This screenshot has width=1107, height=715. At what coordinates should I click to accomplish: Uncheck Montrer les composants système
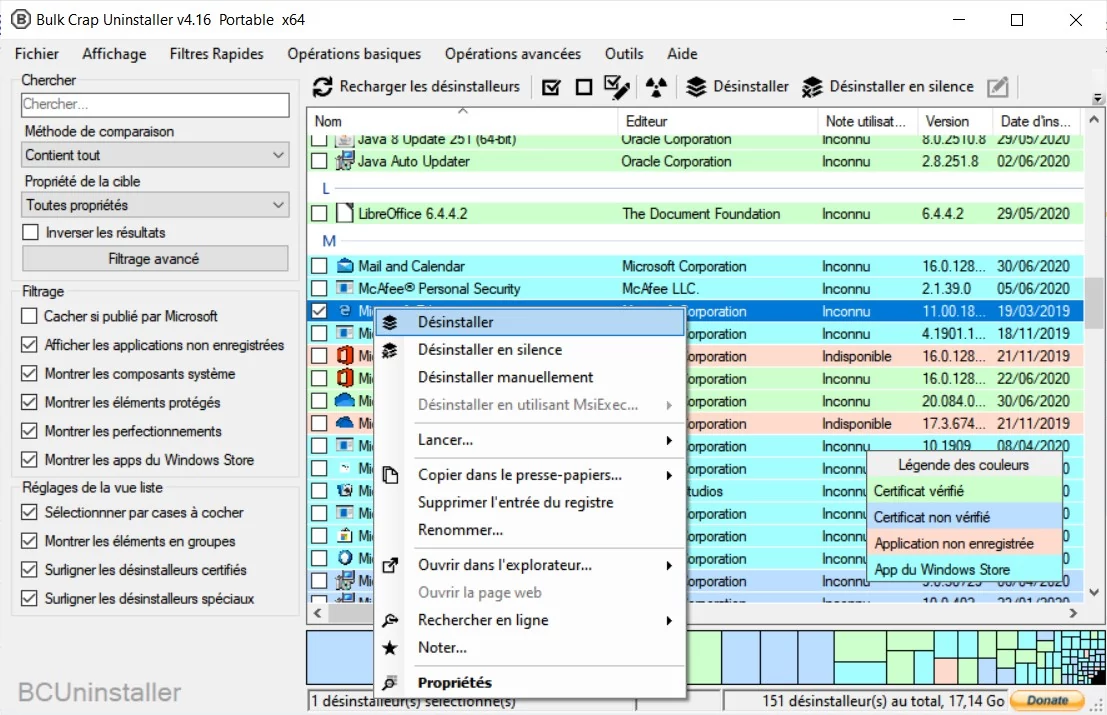[x=29, y=373]
